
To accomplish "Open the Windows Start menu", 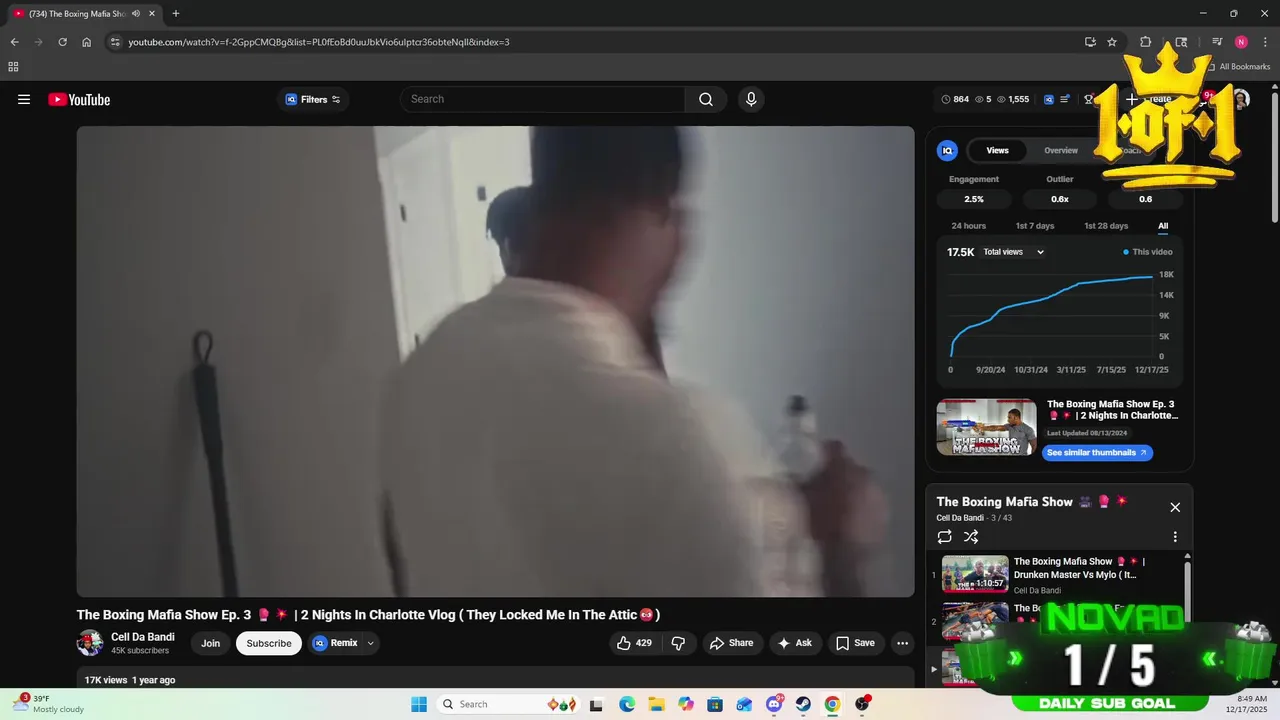I will pyautogui.click(x=419, y=704).
